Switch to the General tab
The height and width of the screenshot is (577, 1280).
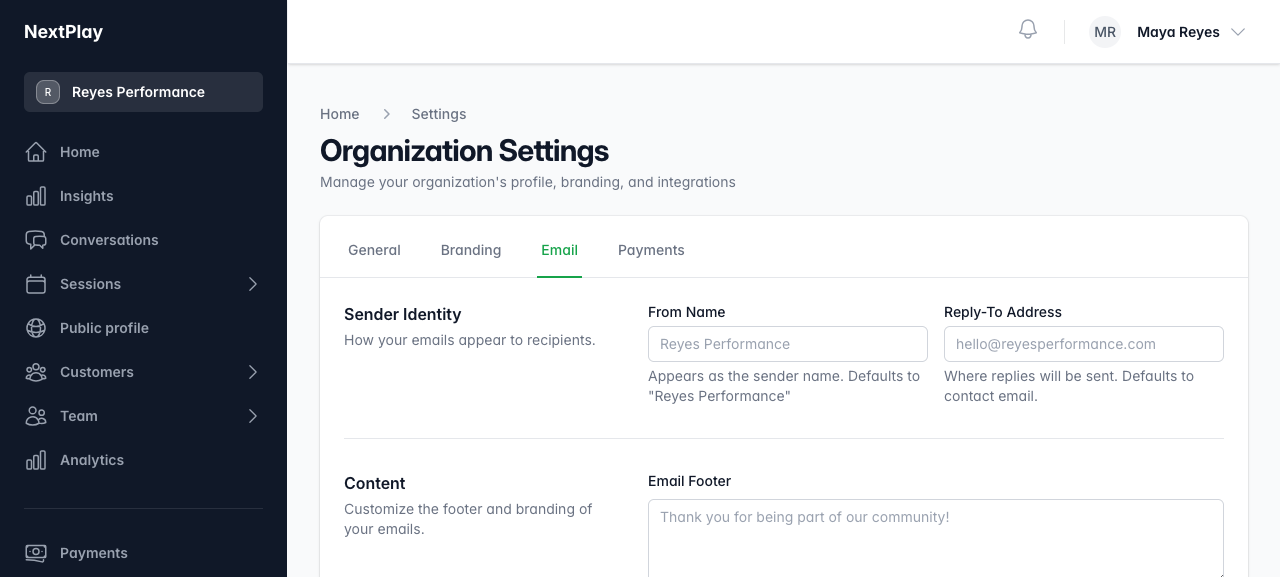[374, 250]
